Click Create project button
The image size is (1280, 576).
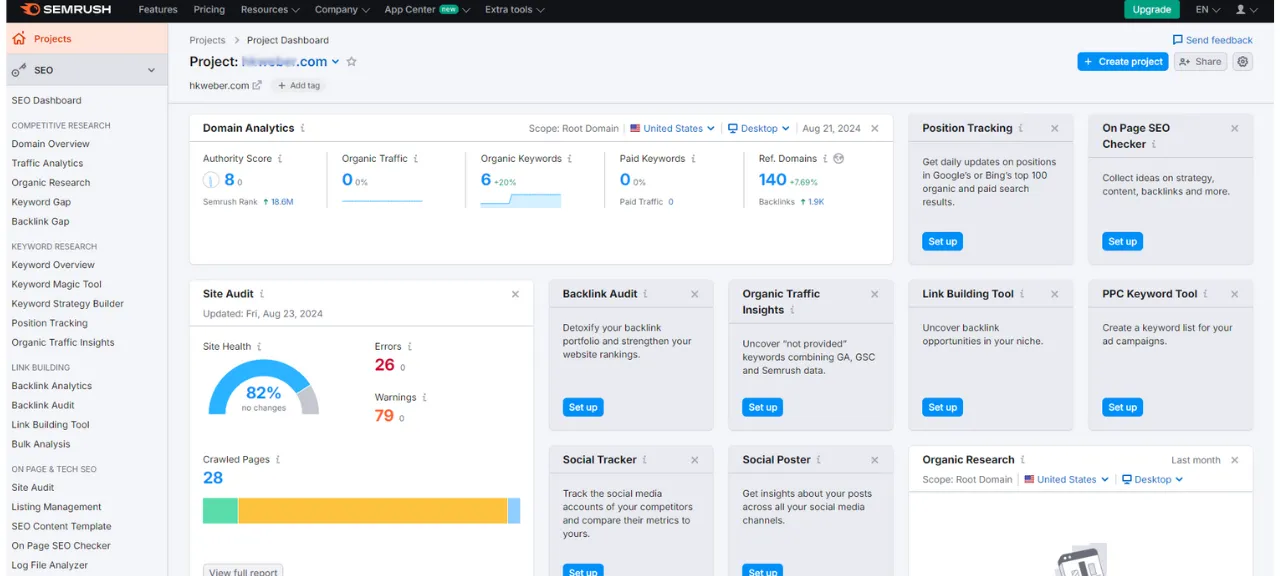click(1122, 62)
